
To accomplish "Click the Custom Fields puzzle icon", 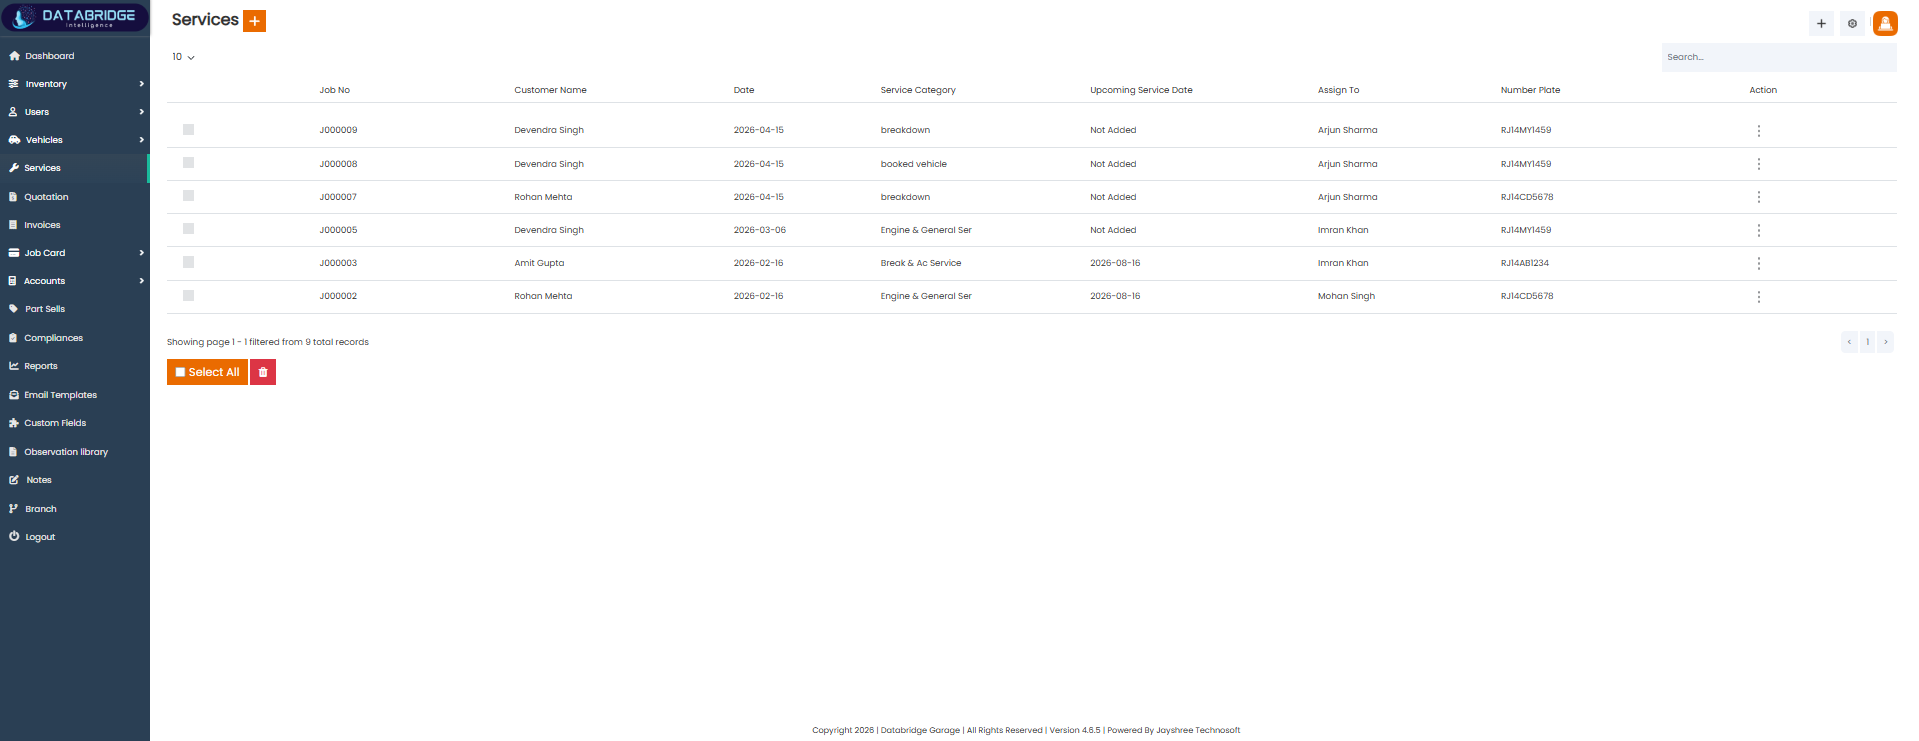I will point(14,423).
